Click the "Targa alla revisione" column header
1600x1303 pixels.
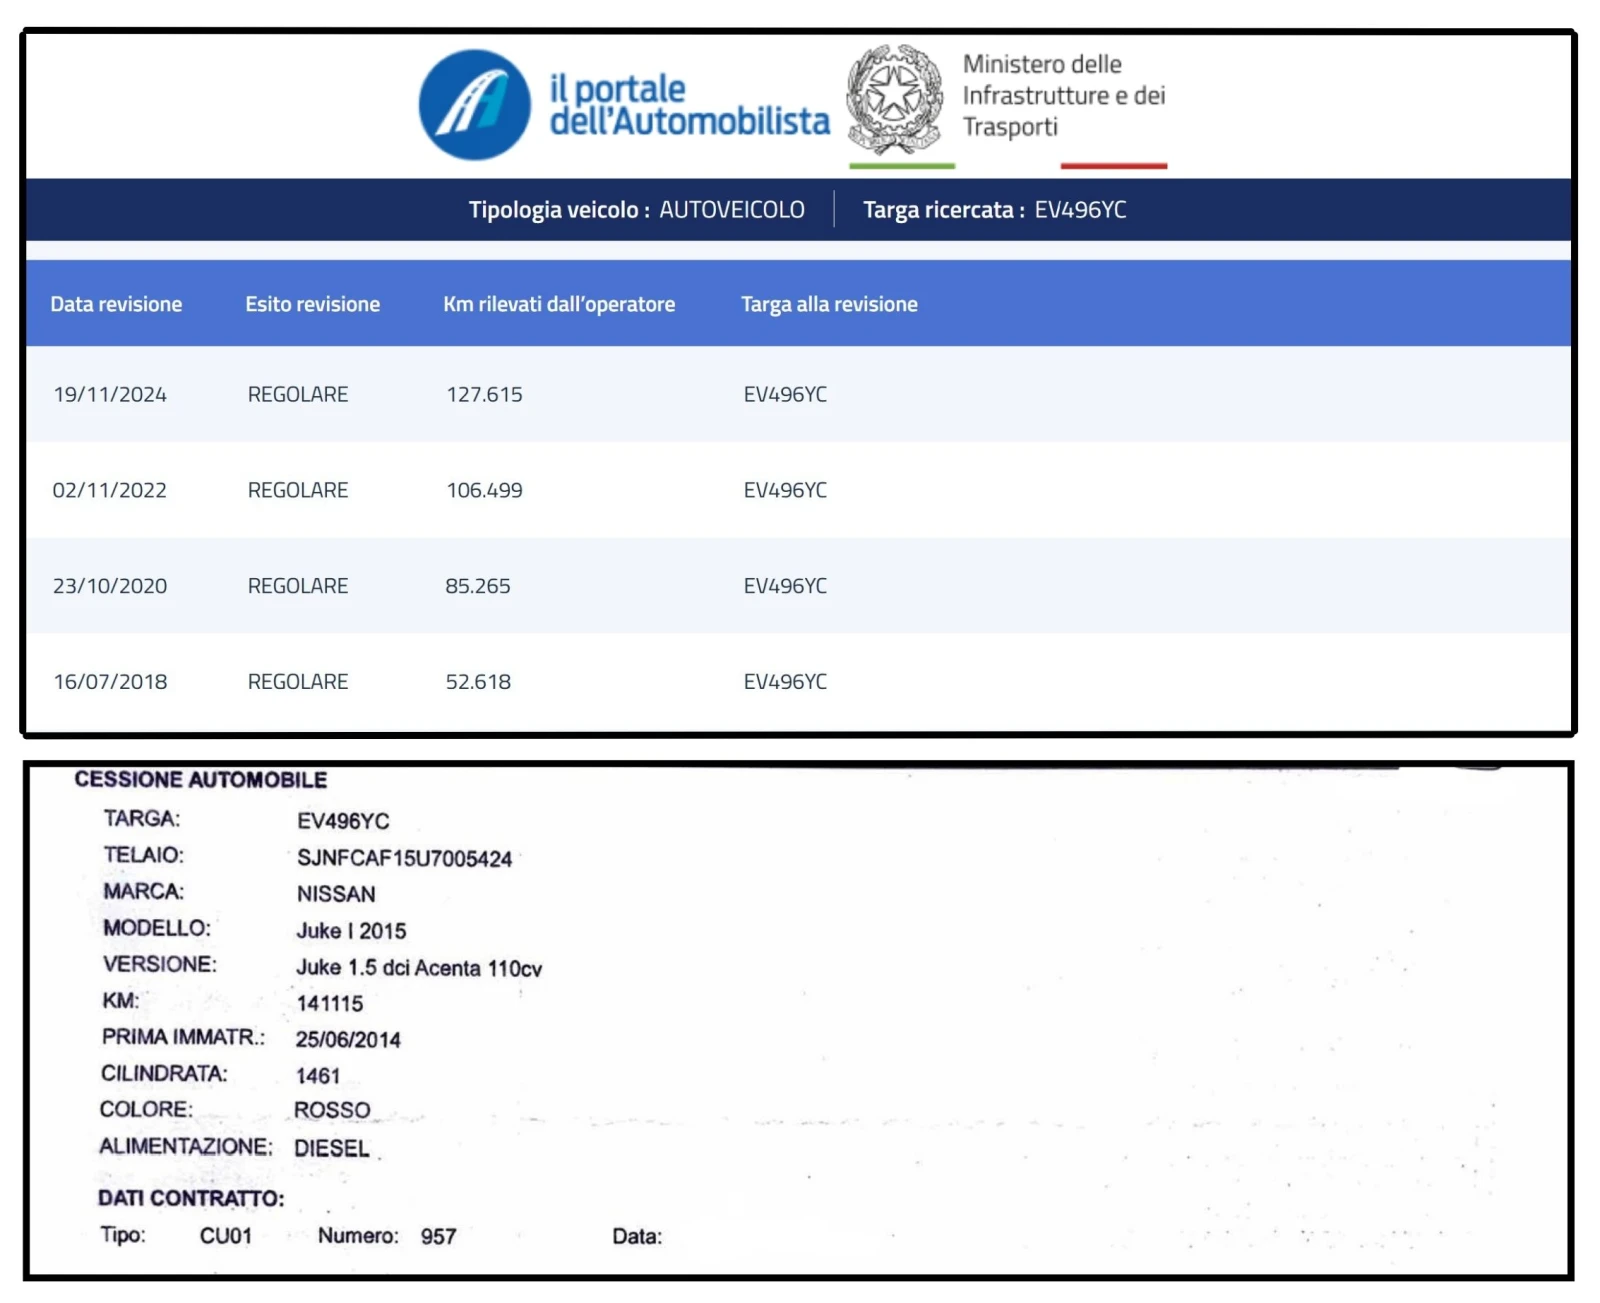click(829, 304)
